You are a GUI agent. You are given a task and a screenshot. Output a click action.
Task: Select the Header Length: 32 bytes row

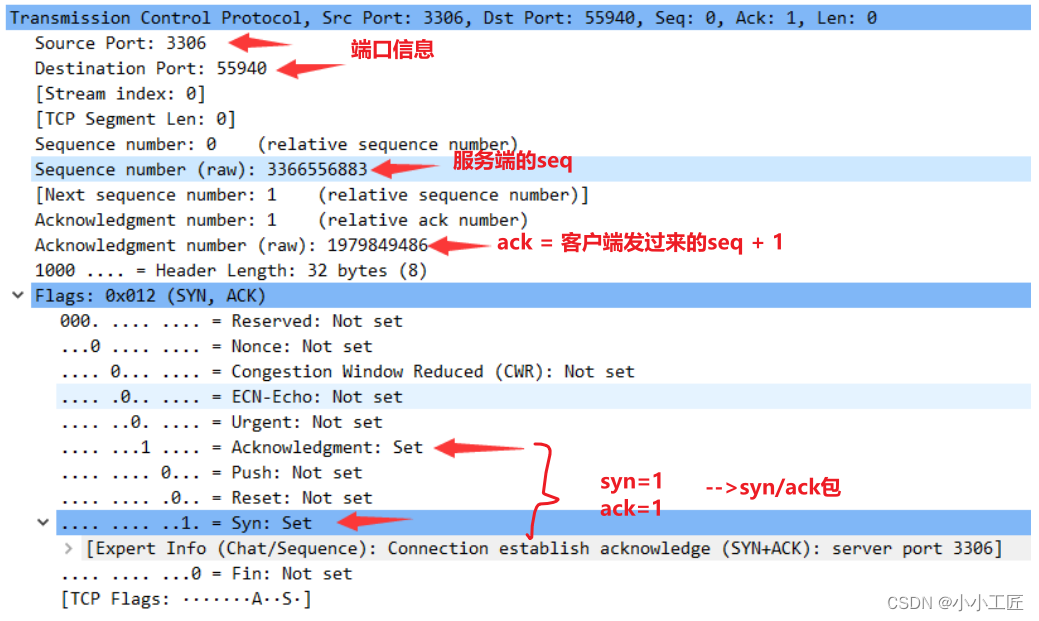[231, 270]
